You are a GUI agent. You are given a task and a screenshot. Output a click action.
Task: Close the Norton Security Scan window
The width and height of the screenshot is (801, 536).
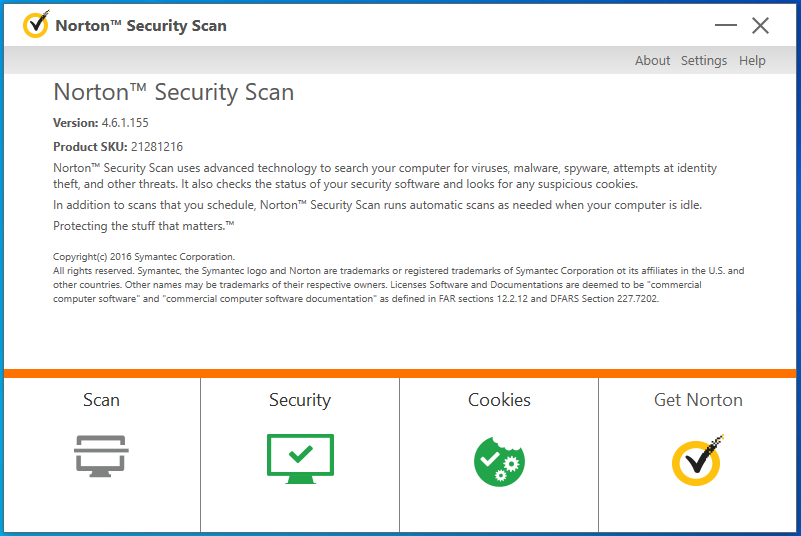(761, 25)
